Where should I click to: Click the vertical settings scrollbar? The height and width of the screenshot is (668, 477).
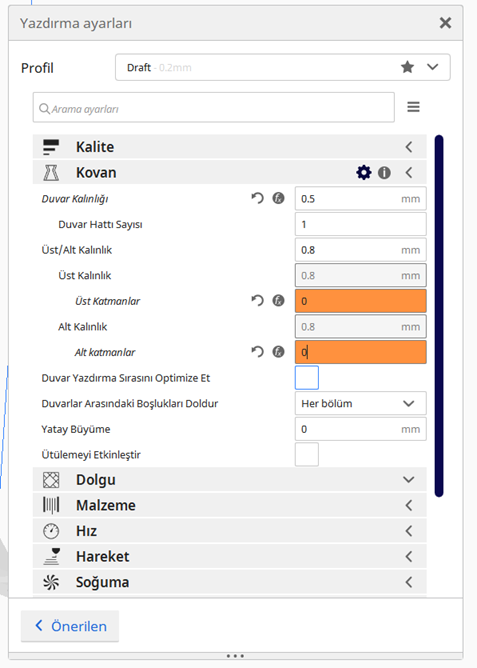(439, 316)
